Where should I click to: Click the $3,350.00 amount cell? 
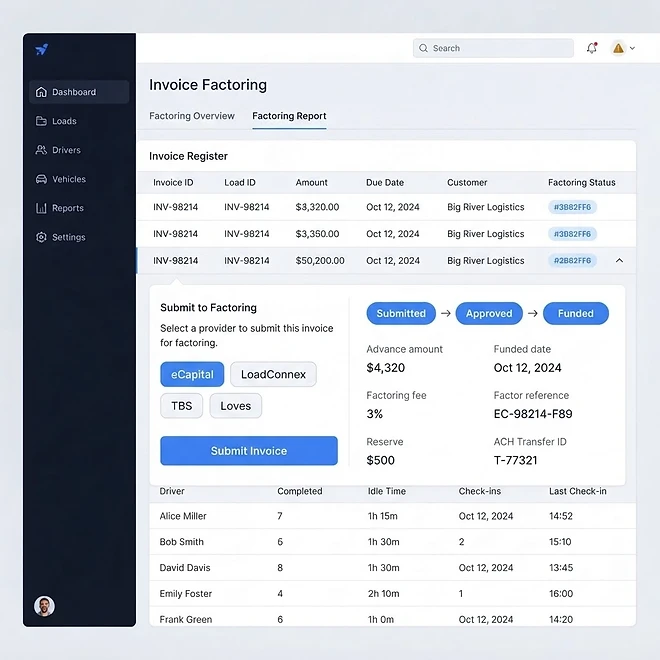[x=317, y=234]
